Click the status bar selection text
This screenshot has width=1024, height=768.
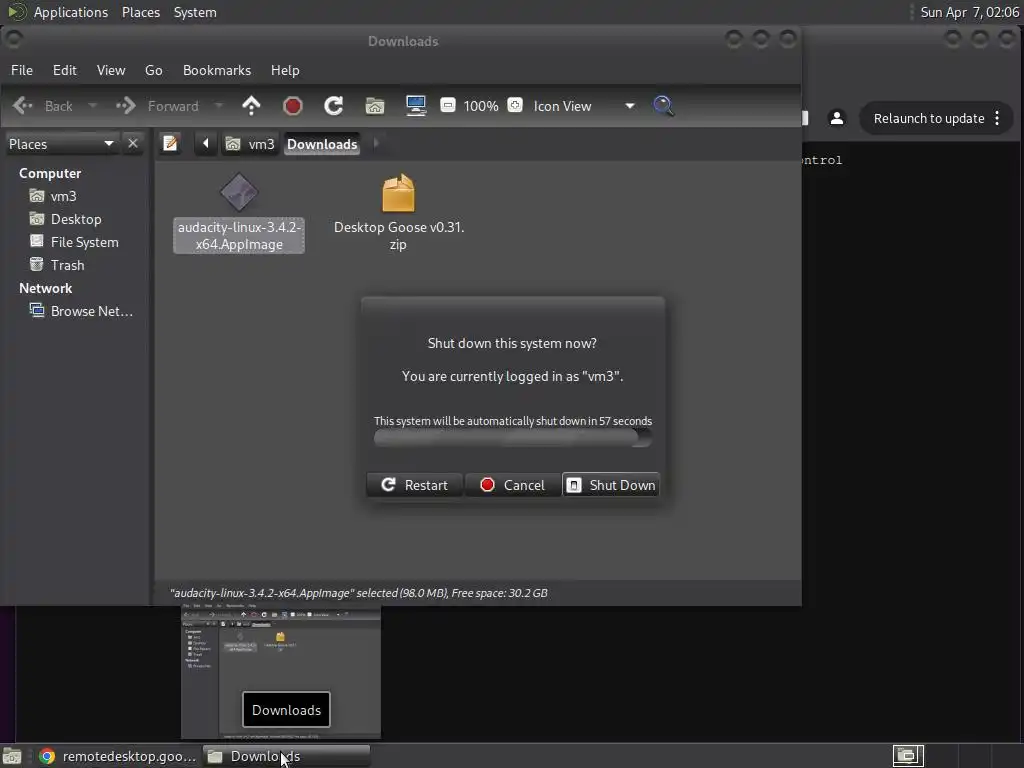click(359, 593)
